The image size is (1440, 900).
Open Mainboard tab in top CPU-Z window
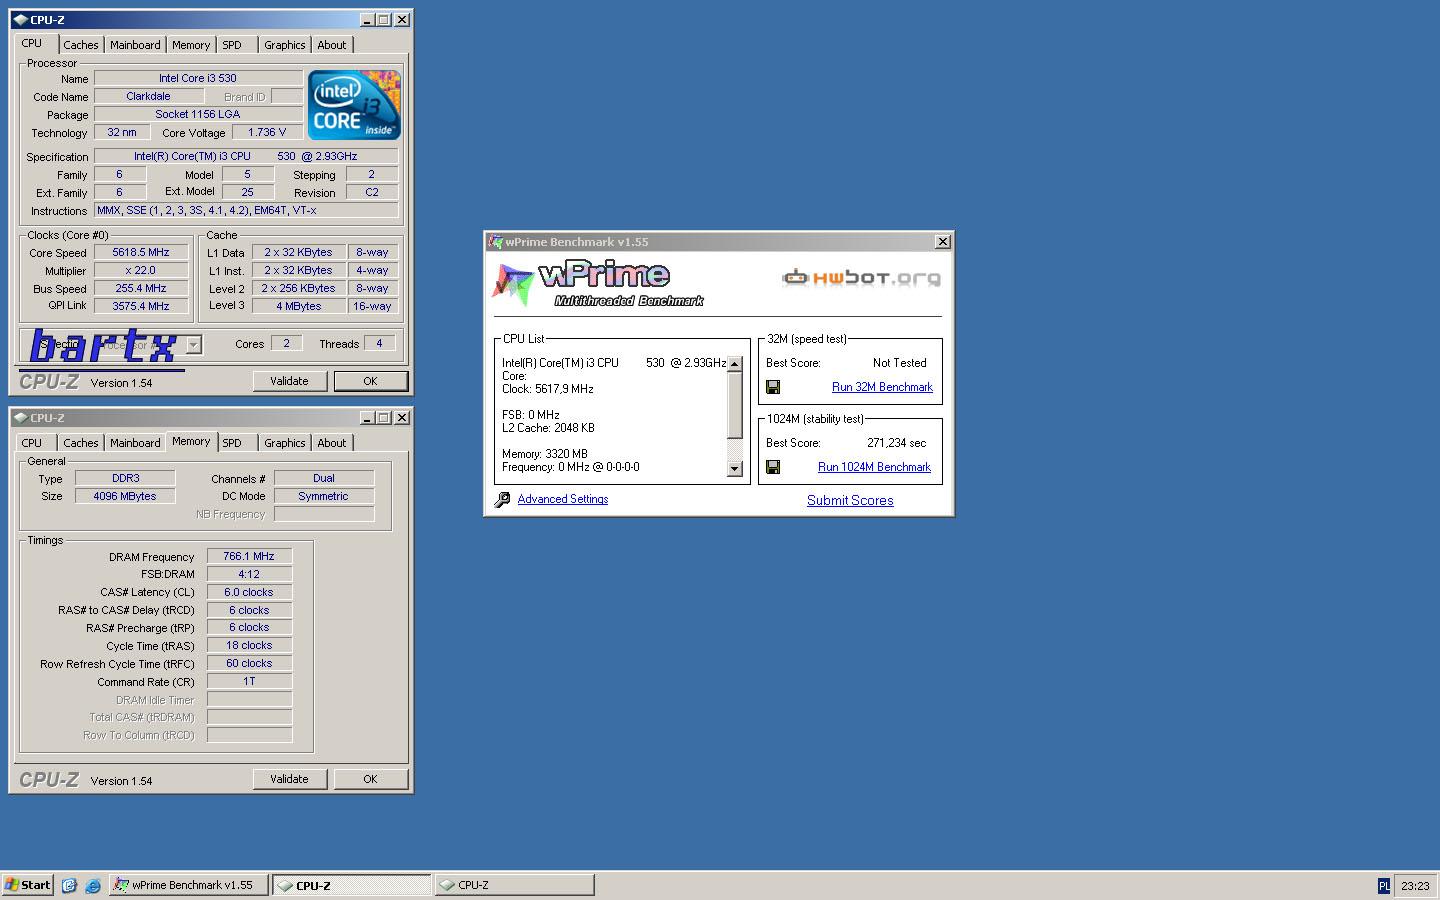coord(135,45)
